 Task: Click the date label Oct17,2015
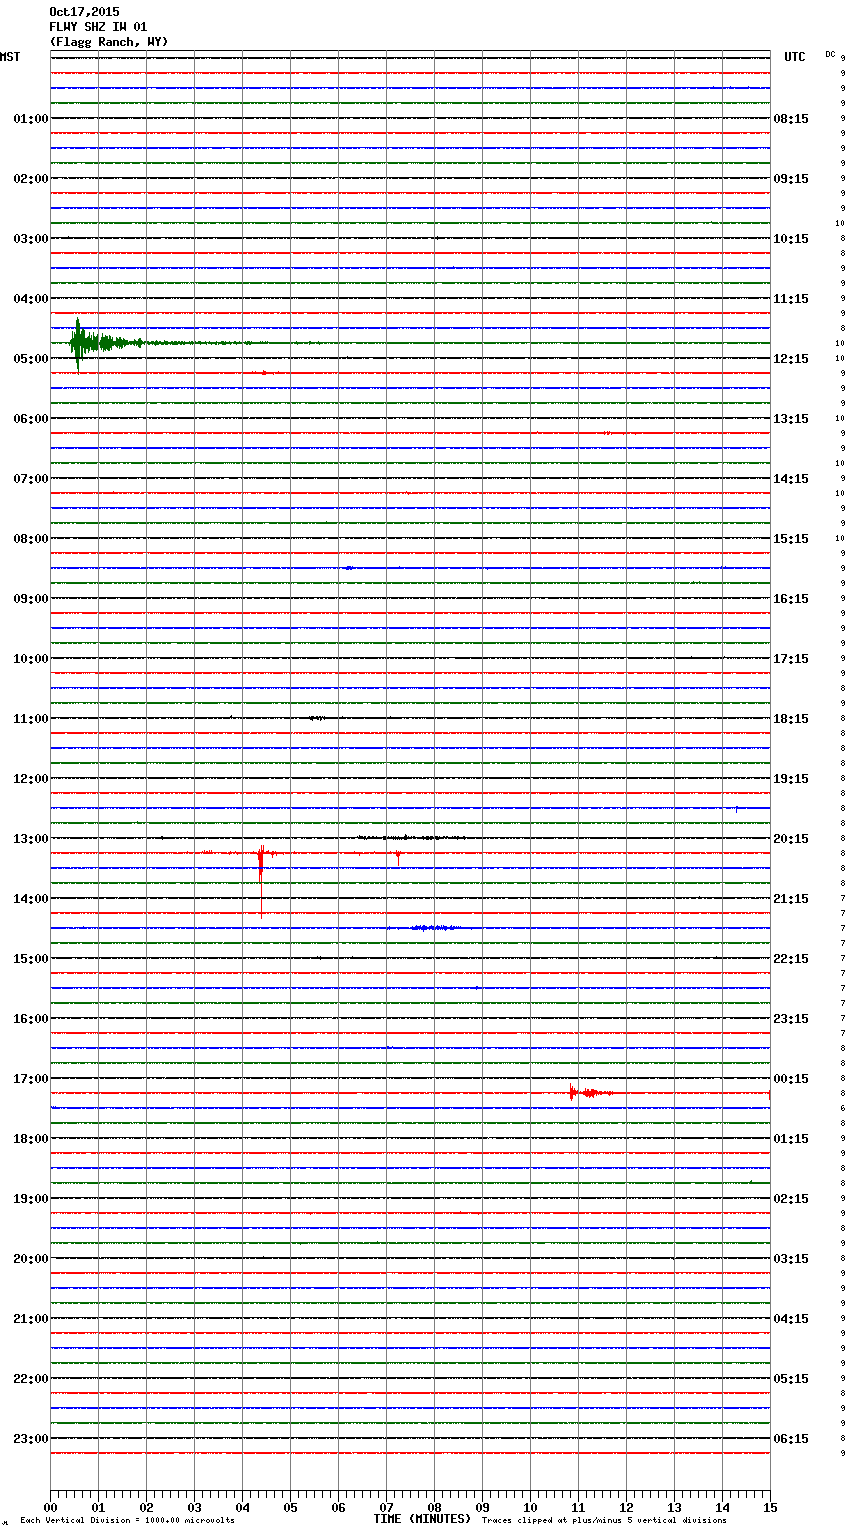(84, 12)
